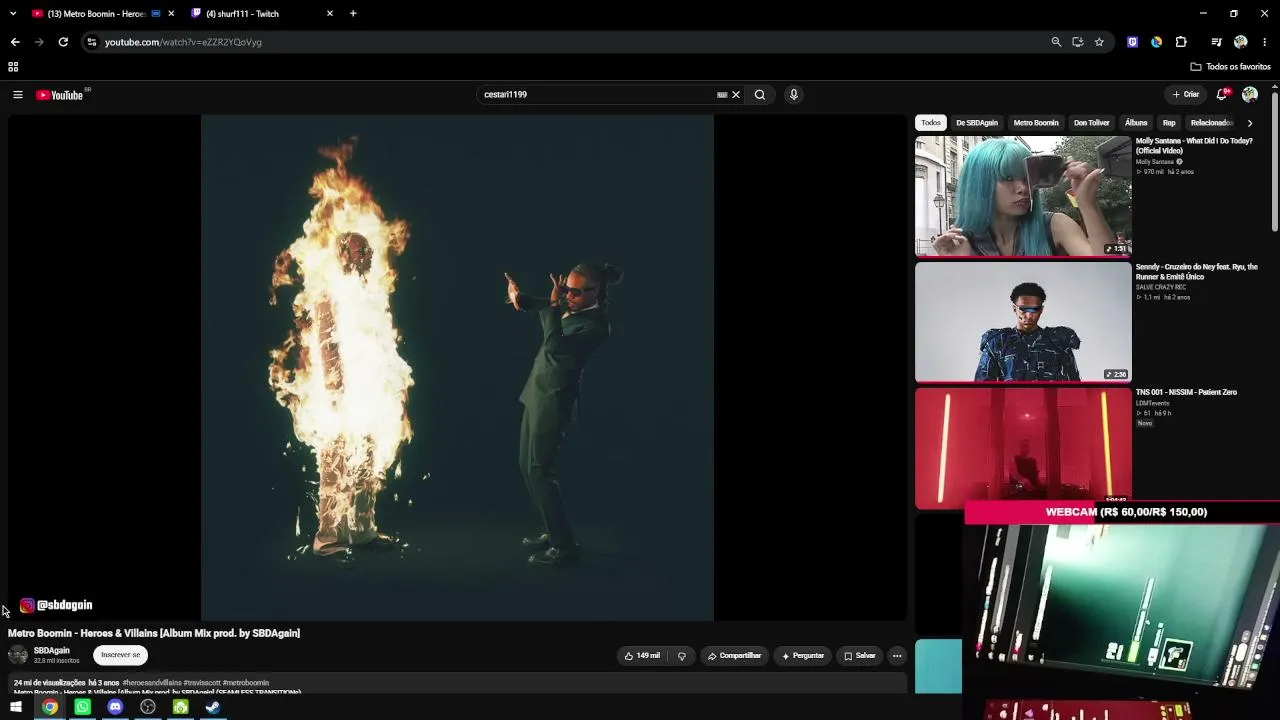Open a new browser tab
Viewport: 1280px width, 720px height.
coord(353,14)
